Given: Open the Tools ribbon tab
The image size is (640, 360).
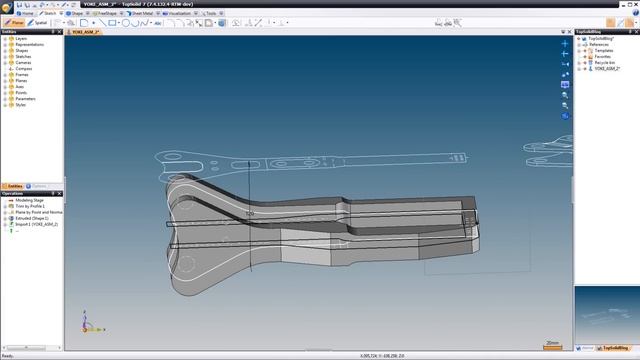Looking at the screenshot, I should point(209,13).
